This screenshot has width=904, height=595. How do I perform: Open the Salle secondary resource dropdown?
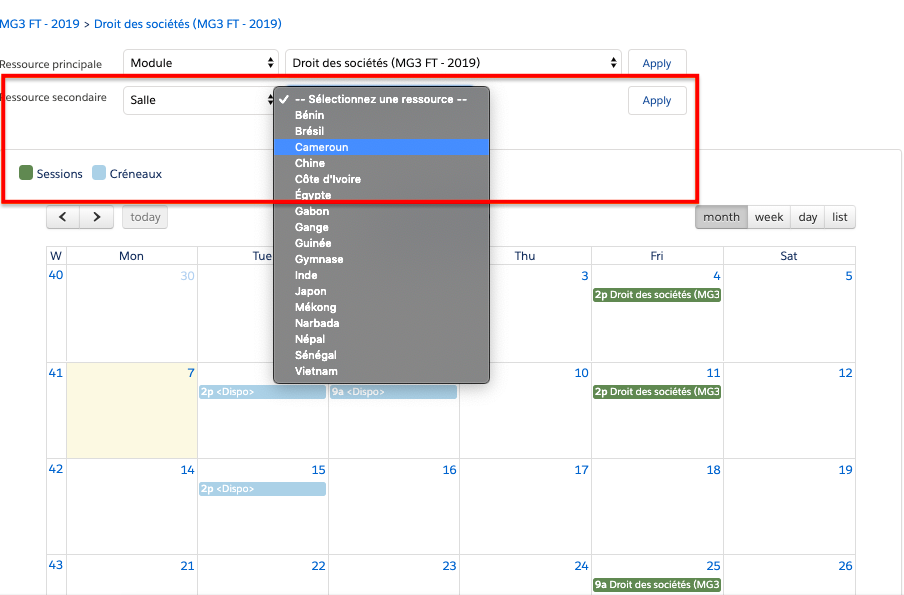point(198,100)
